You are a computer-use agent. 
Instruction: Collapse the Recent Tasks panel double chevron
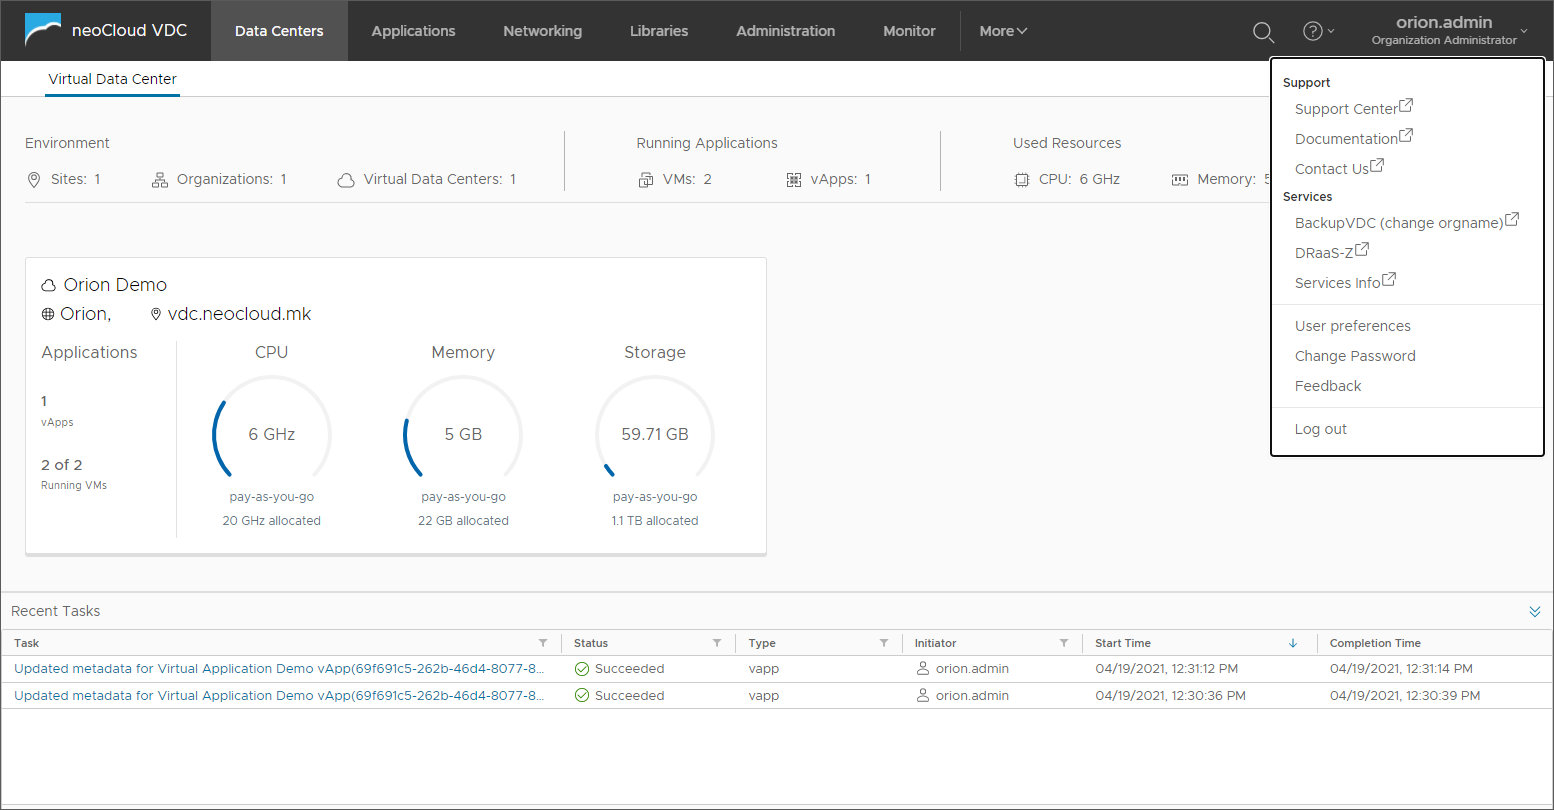1535,611
